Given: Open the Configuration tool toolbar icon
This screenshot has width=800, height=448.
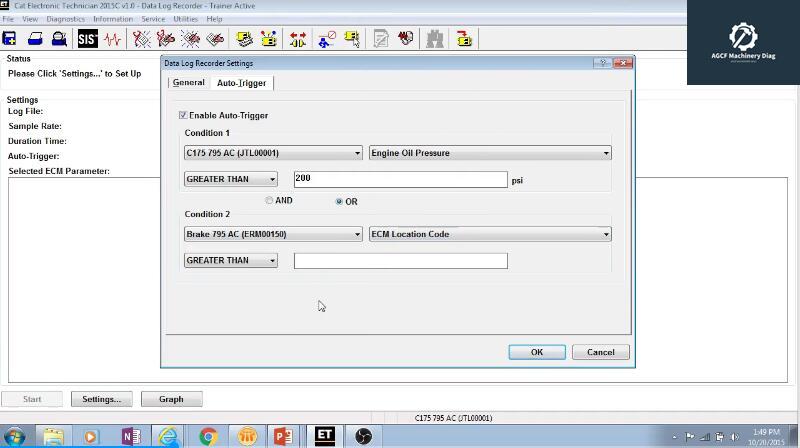Looking at the screenshot, I should point(268,39).
